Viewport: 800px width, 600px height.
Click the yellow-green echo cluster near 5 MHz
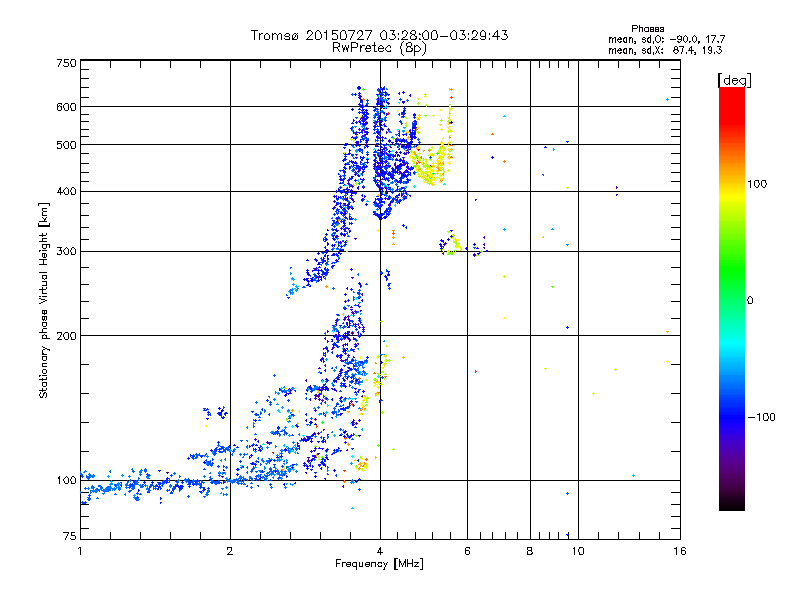[431, 164]
